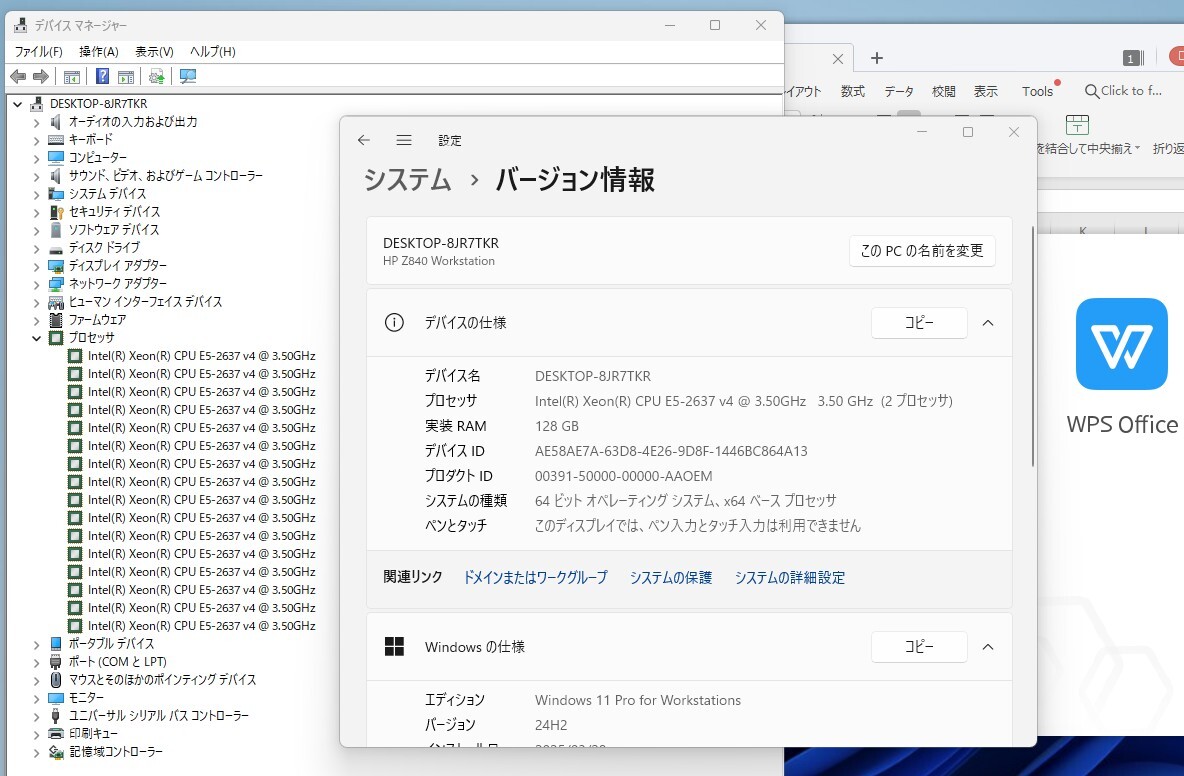Select the サウンド、ビデオ、およびゲーム コントローラー speaker icon
Image resolution: width=1184 pixels, height=776 pixels.
tap(56, 176)
